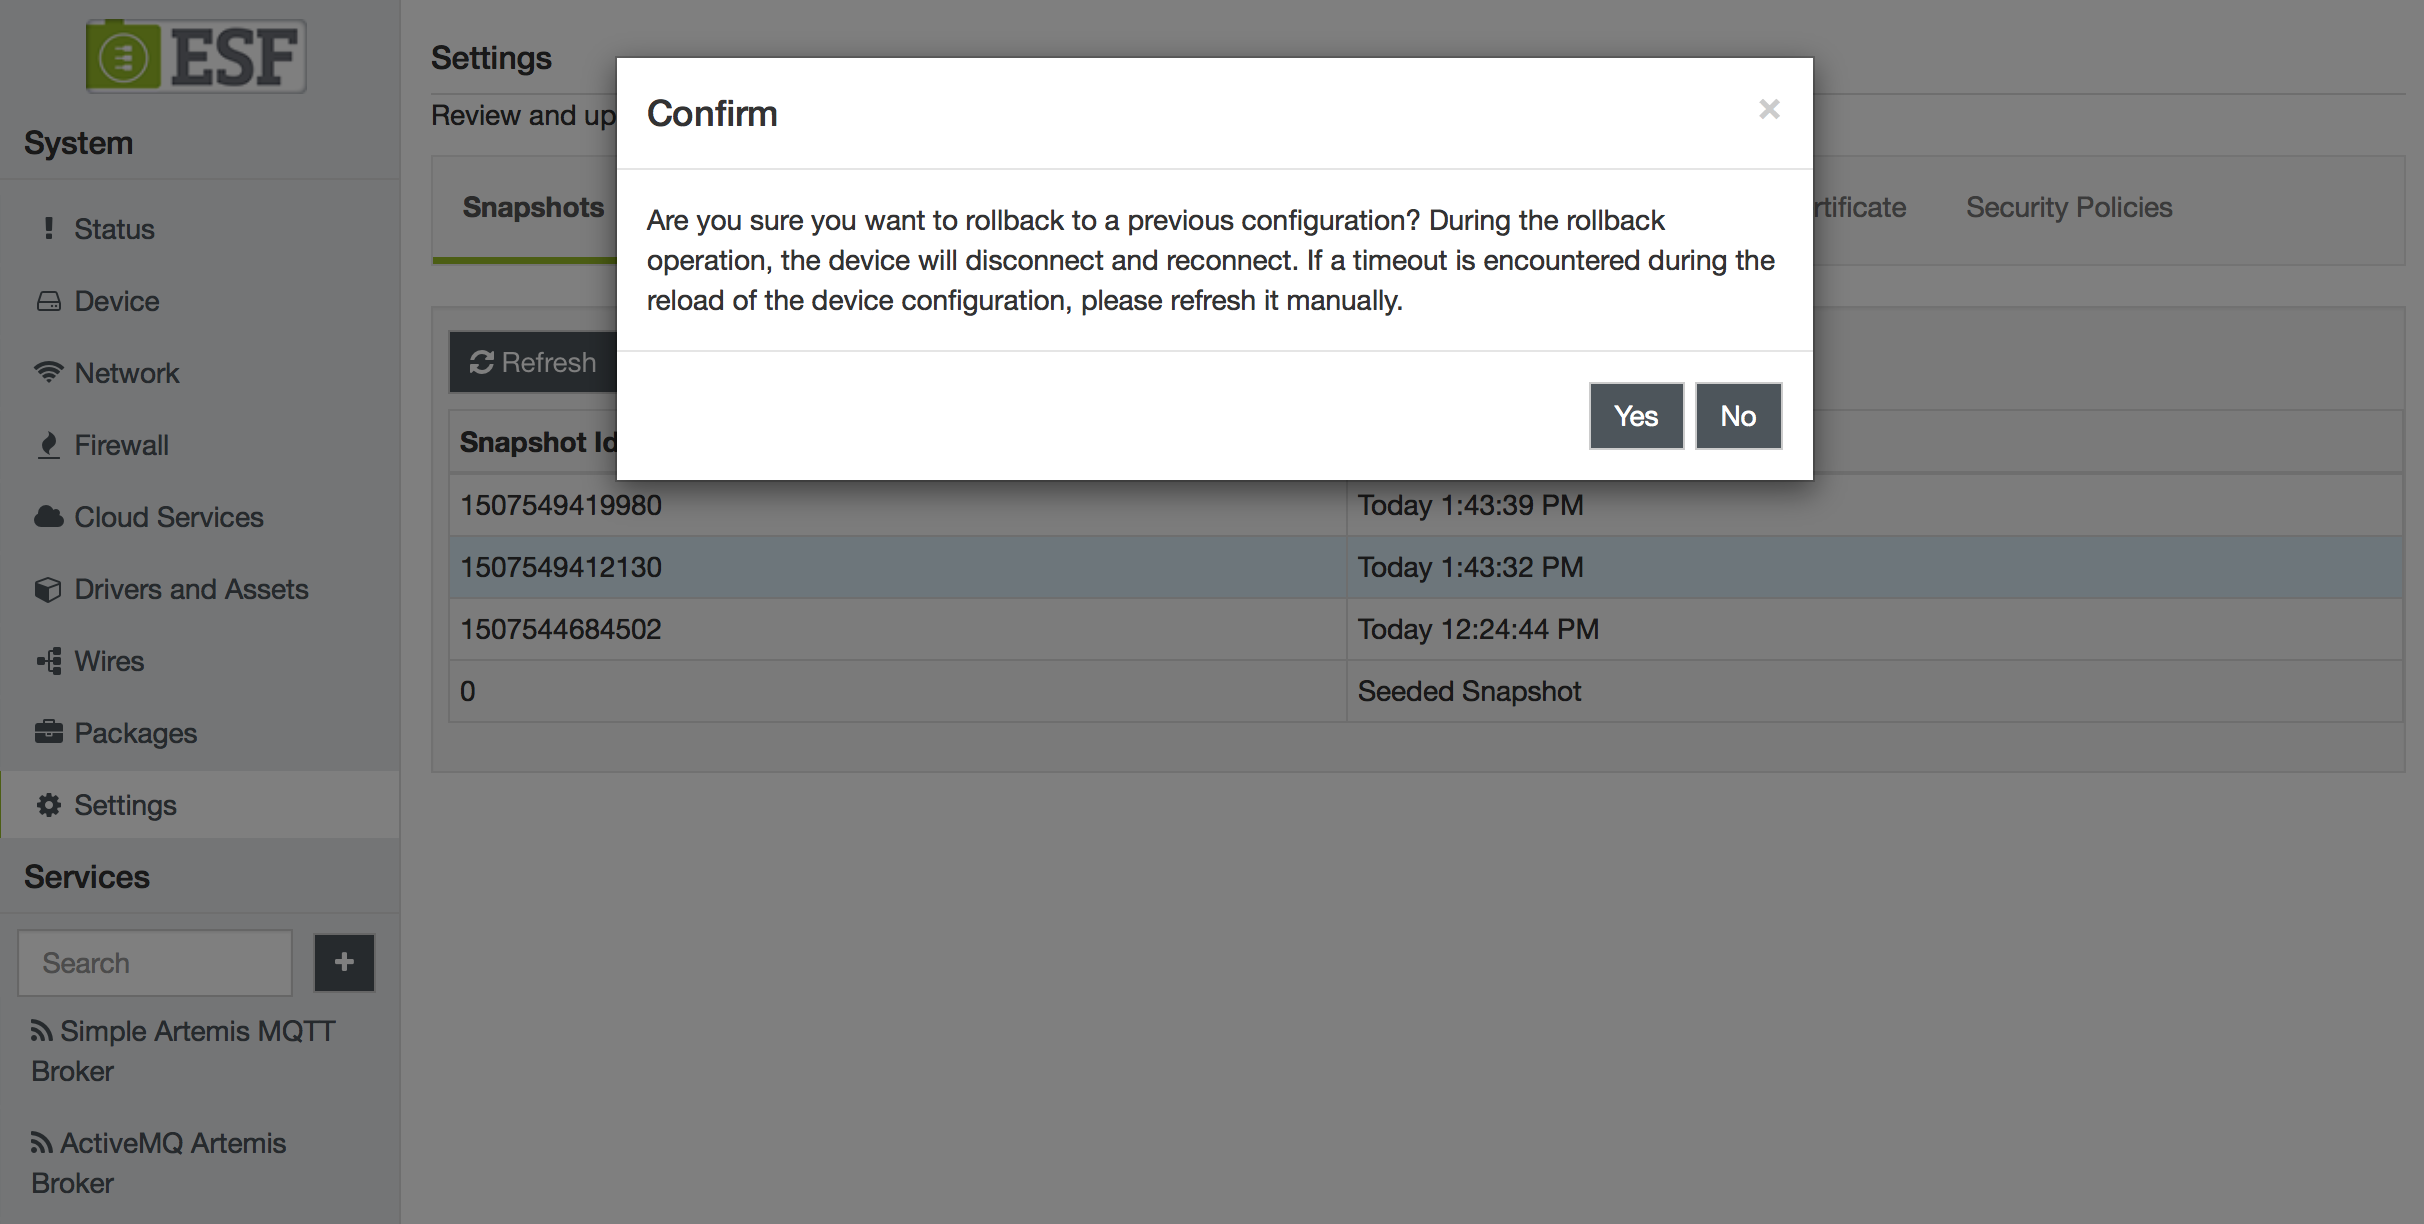Click Today 12:24:44 PM cell

click(1874, 629)
